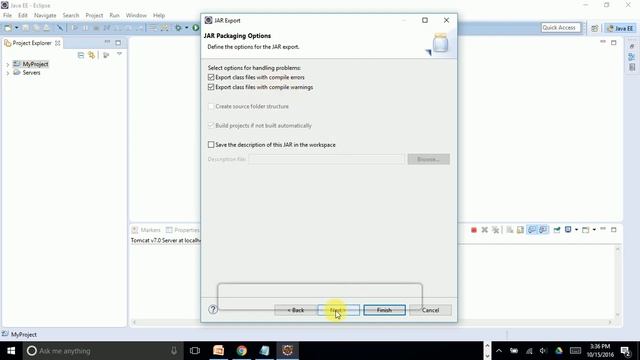Viewport: 640px width, 360px height.
Task: Click the Open Perspective icon
Action: 595,28
